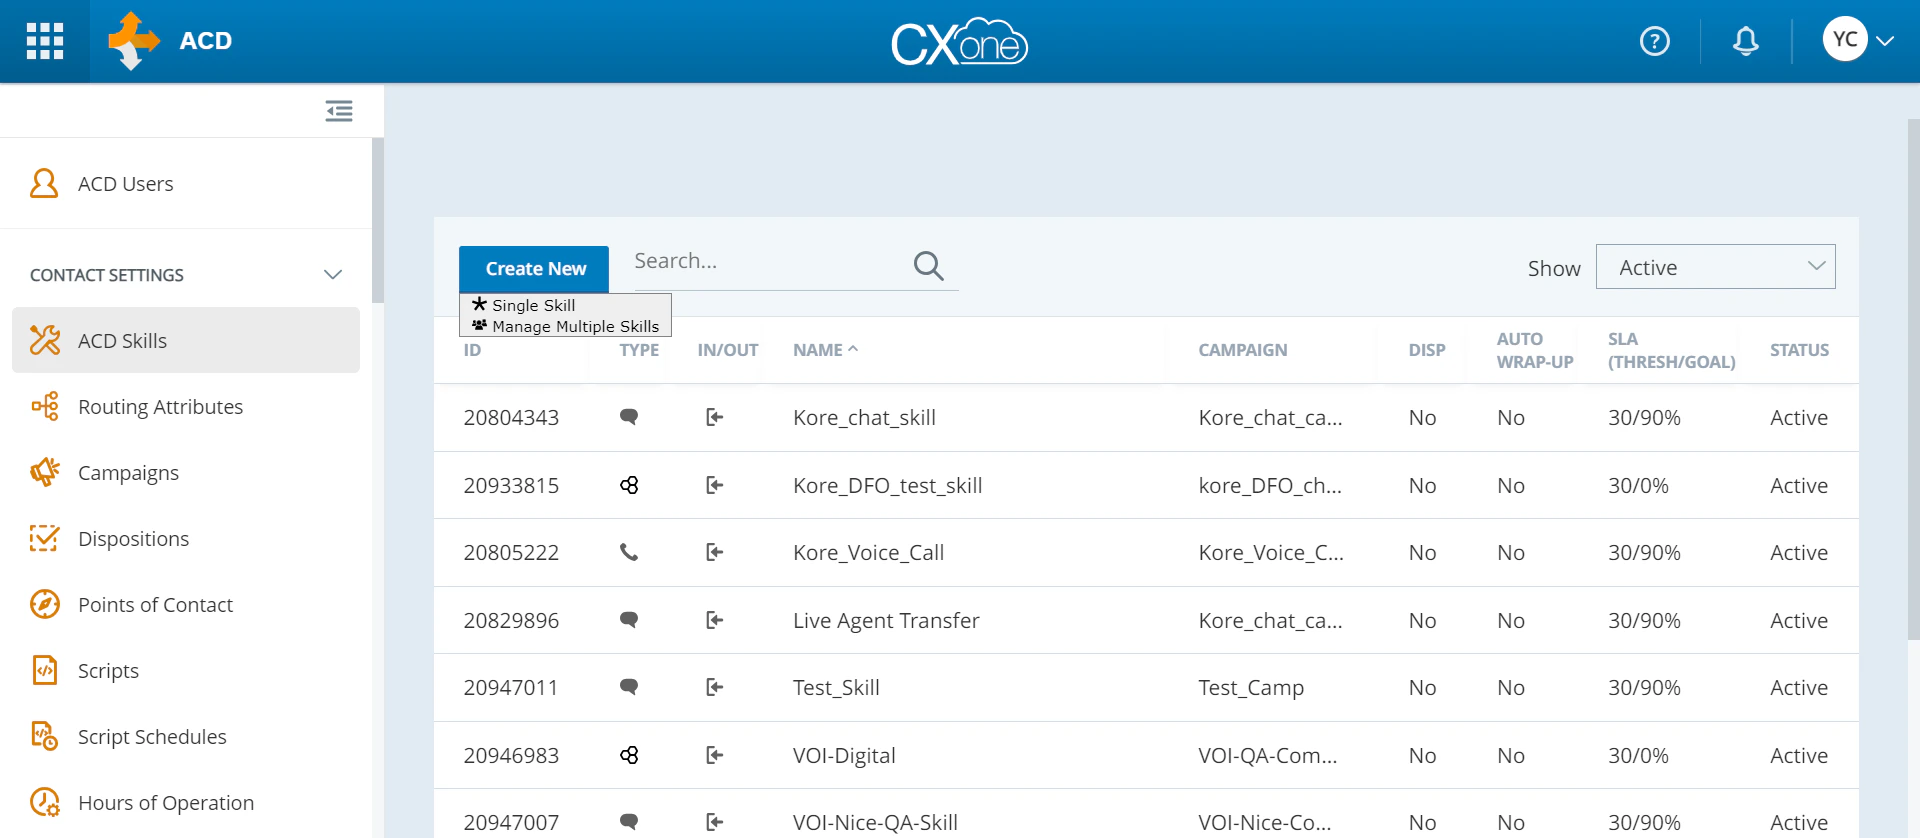Click inbound arrow icon for Test_Skill row
1920x838 pixels.
point(714,687)
